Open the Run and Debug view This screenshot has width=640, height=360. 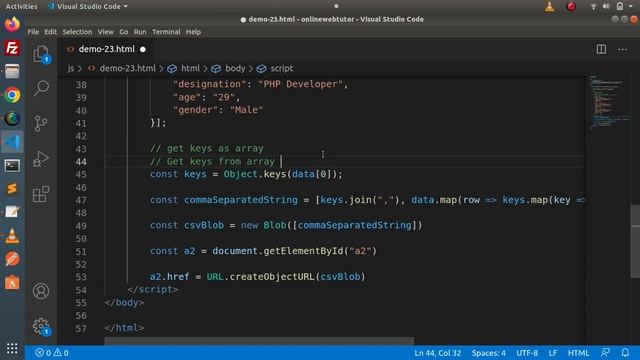(41, 159)
